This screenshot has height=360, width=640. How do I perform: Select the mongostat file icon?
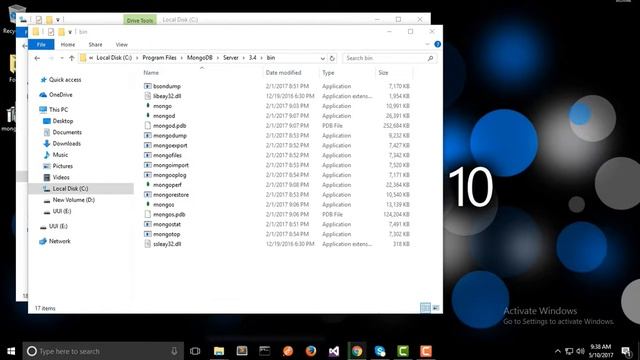pos(148,224)
